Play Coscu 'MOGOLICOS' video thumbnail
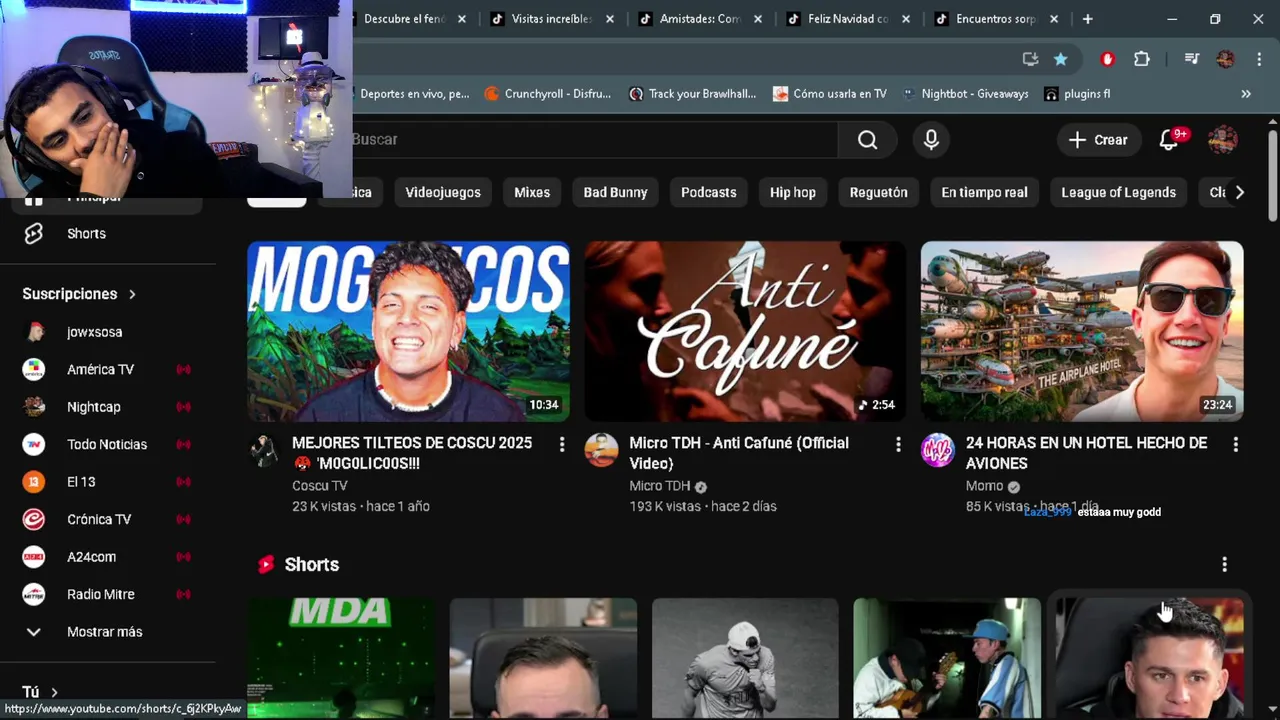The height and width of the screenshot is (720, 1280). [408, 331]
